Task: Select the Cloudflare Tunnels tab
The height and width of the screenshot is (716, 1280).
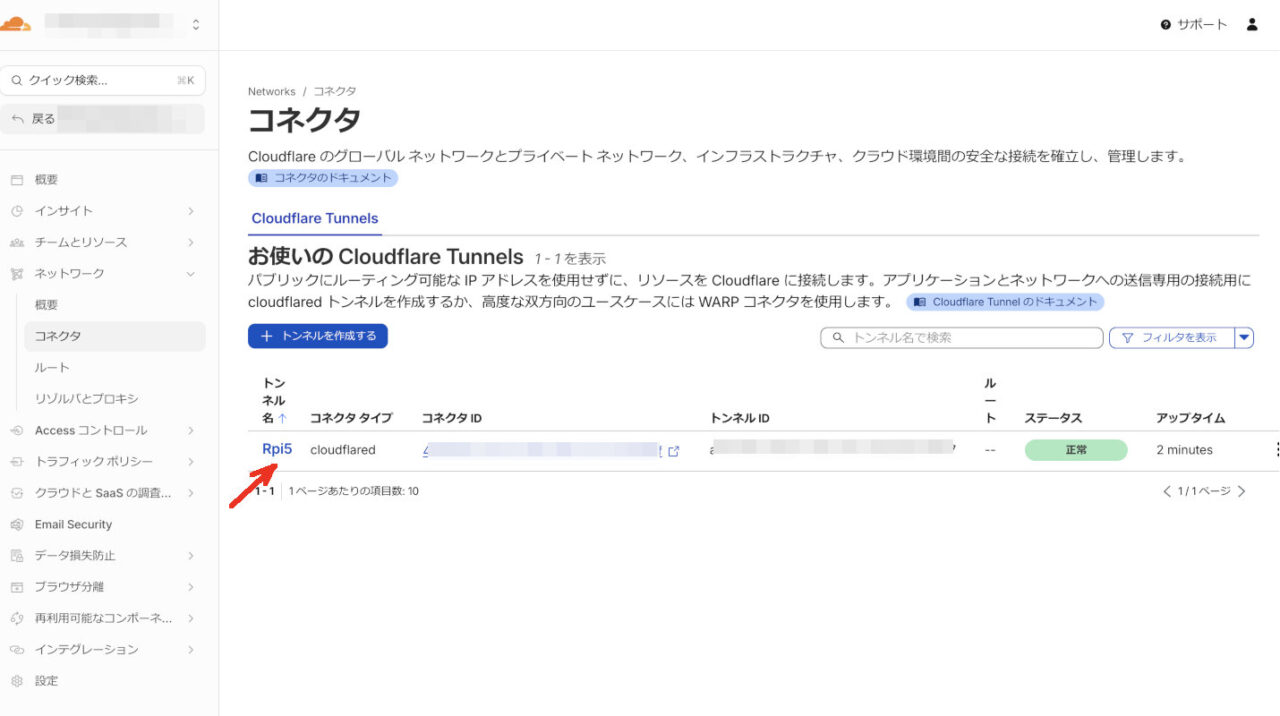Action: pyautogui.click(x=315, y=218)
